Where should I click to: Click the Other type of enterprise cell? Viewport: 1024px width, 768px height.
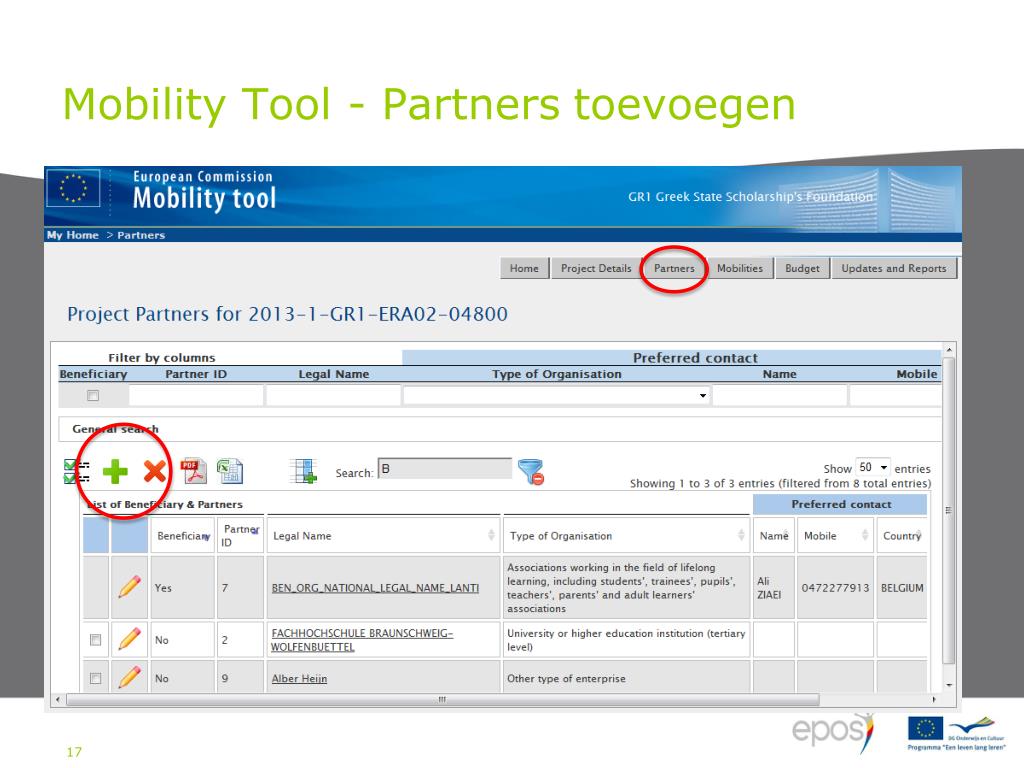click(x=627, y=677)
